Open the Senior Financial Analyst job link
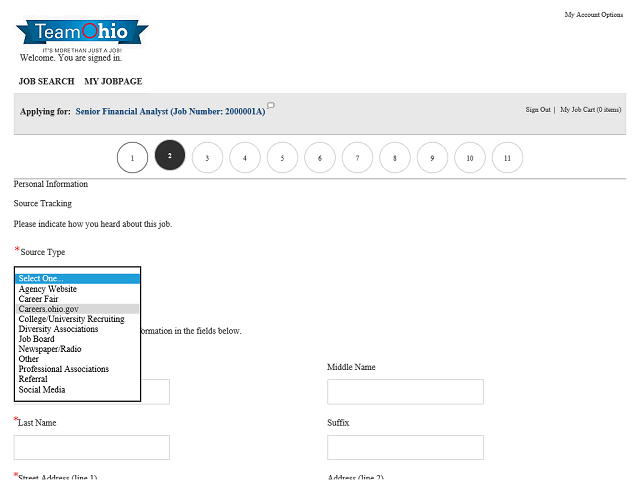This screenshot has height=480, width=640. [x=170, y=111]
